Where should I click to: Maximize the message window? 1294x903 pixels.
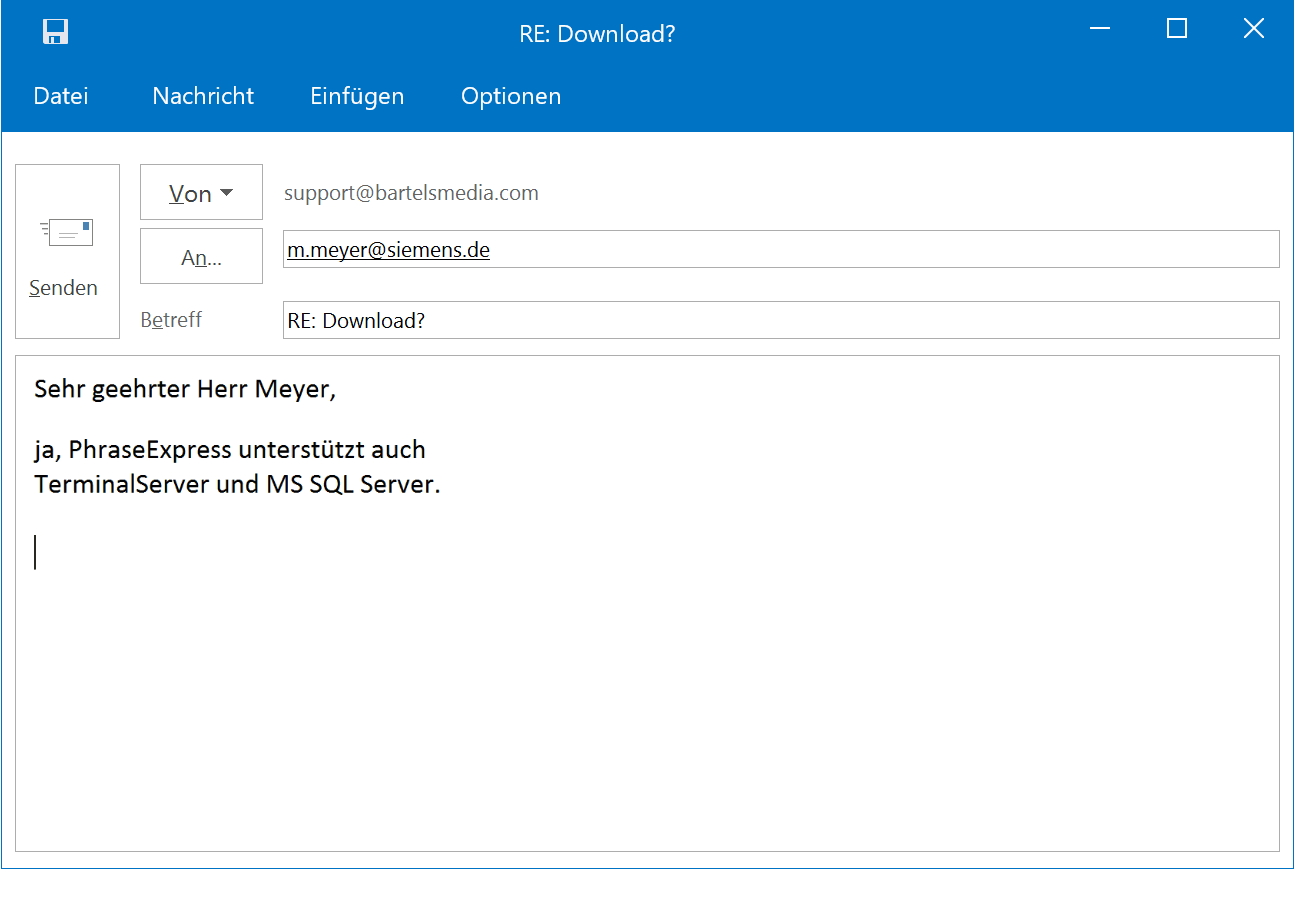1177,29
